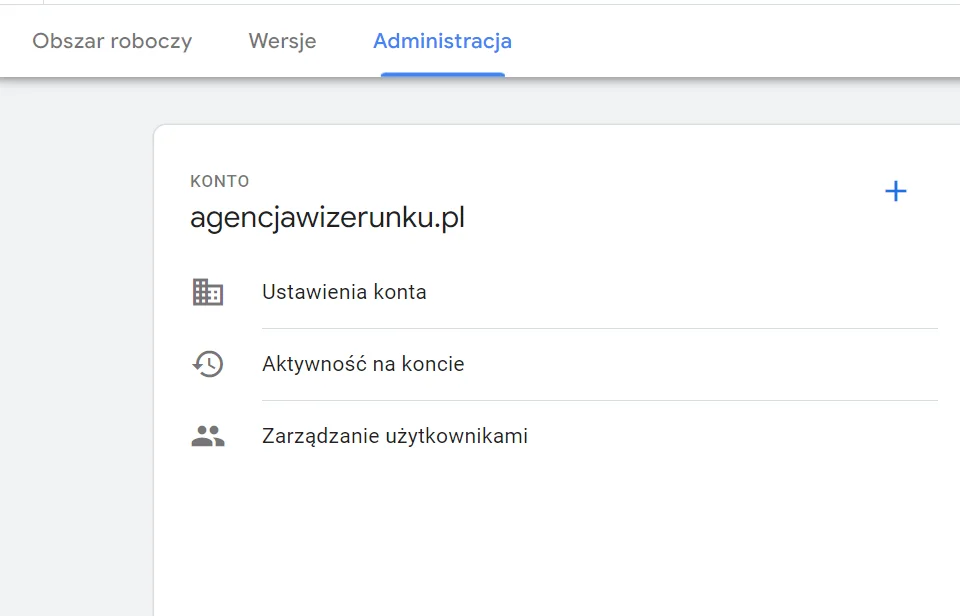Open Aktywność na koncie
Image resolution: width=960 pixels, height=616 pixels.
pyautogui.click(x=363, y=364)
